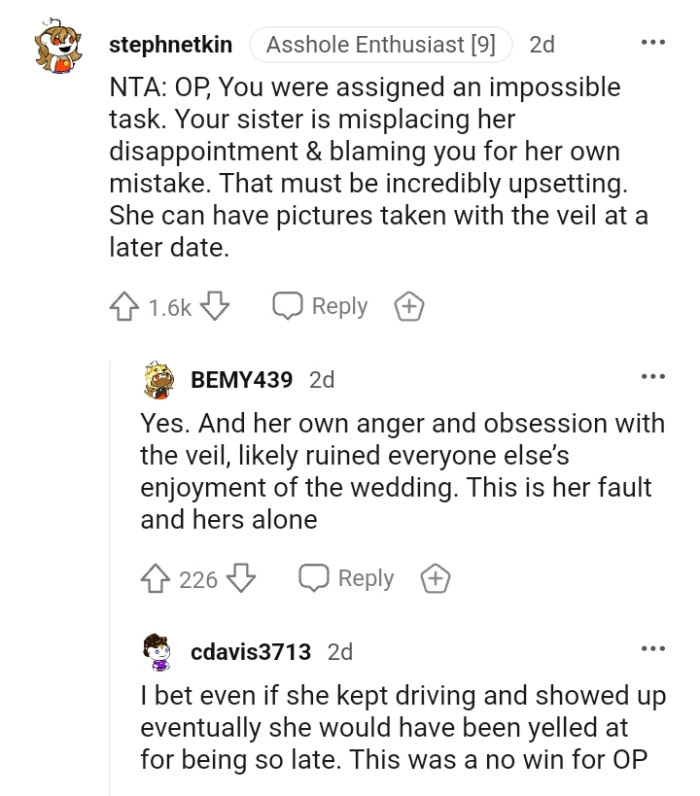
Task: Open BEMY439's avatar image
Action: [161, 380]
